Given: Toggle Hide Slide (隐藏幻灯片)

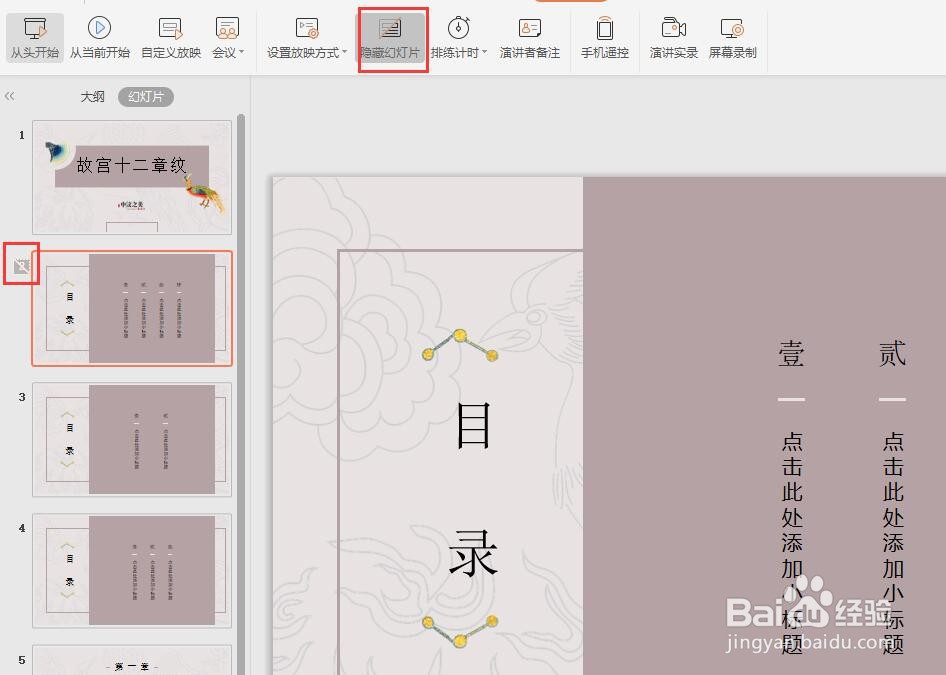Looking at the screenshot, I should tap(391, 39).
